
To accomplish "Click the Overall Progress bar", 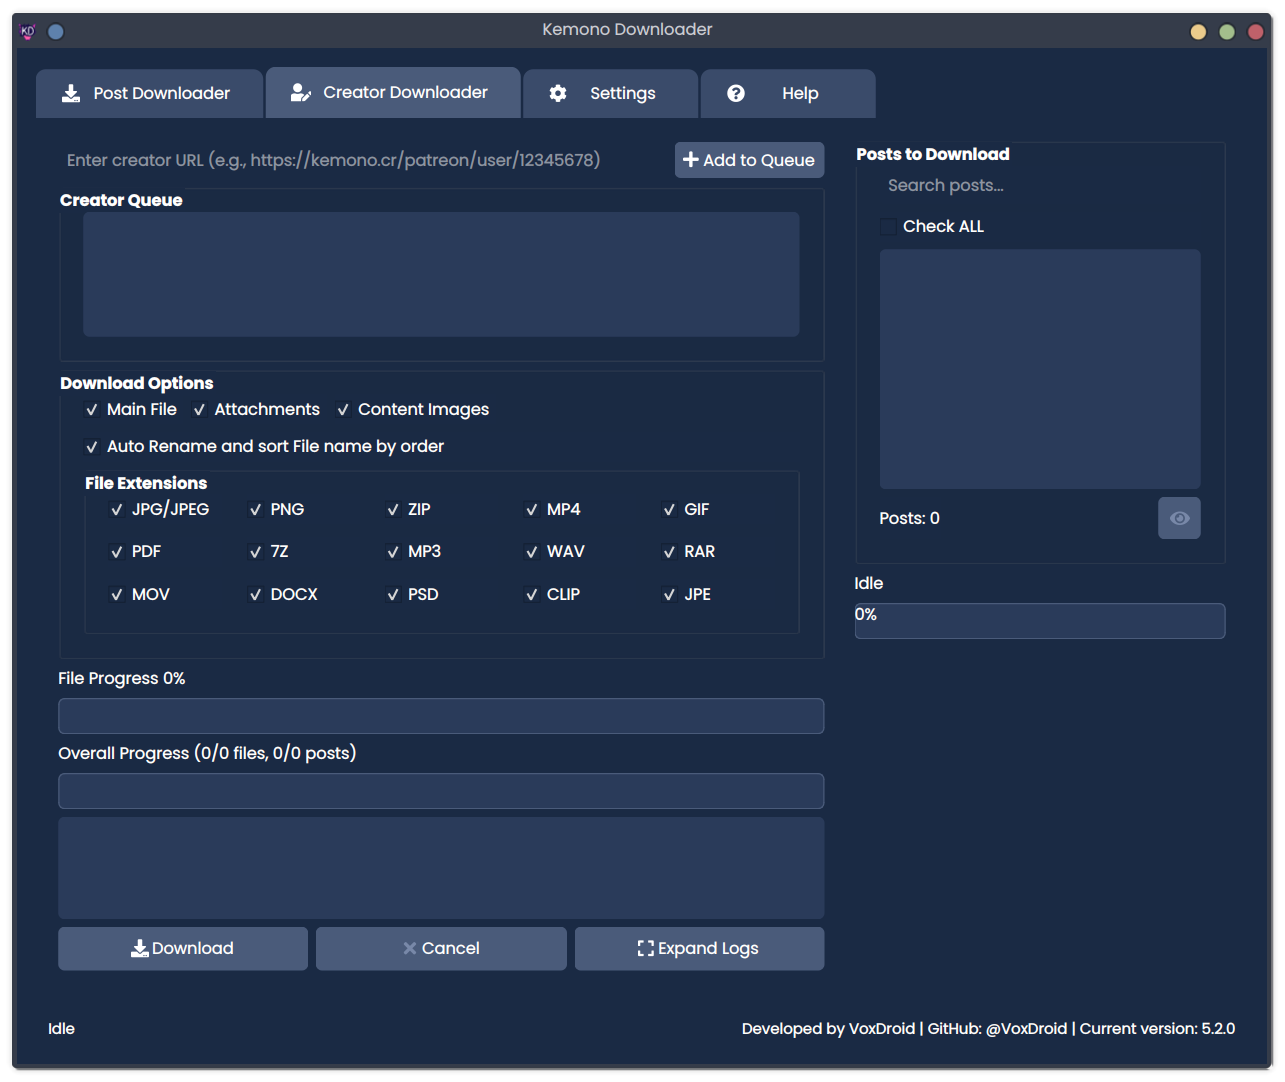I will (441, 790).
